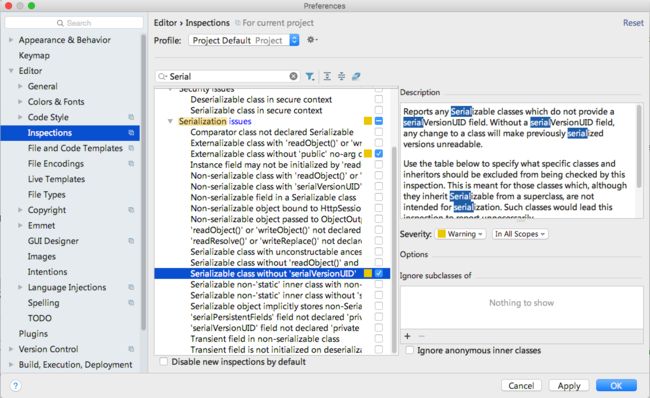Click the reset-to-empty eraser icon
The image size is (650, 398).
coord(356,76)
